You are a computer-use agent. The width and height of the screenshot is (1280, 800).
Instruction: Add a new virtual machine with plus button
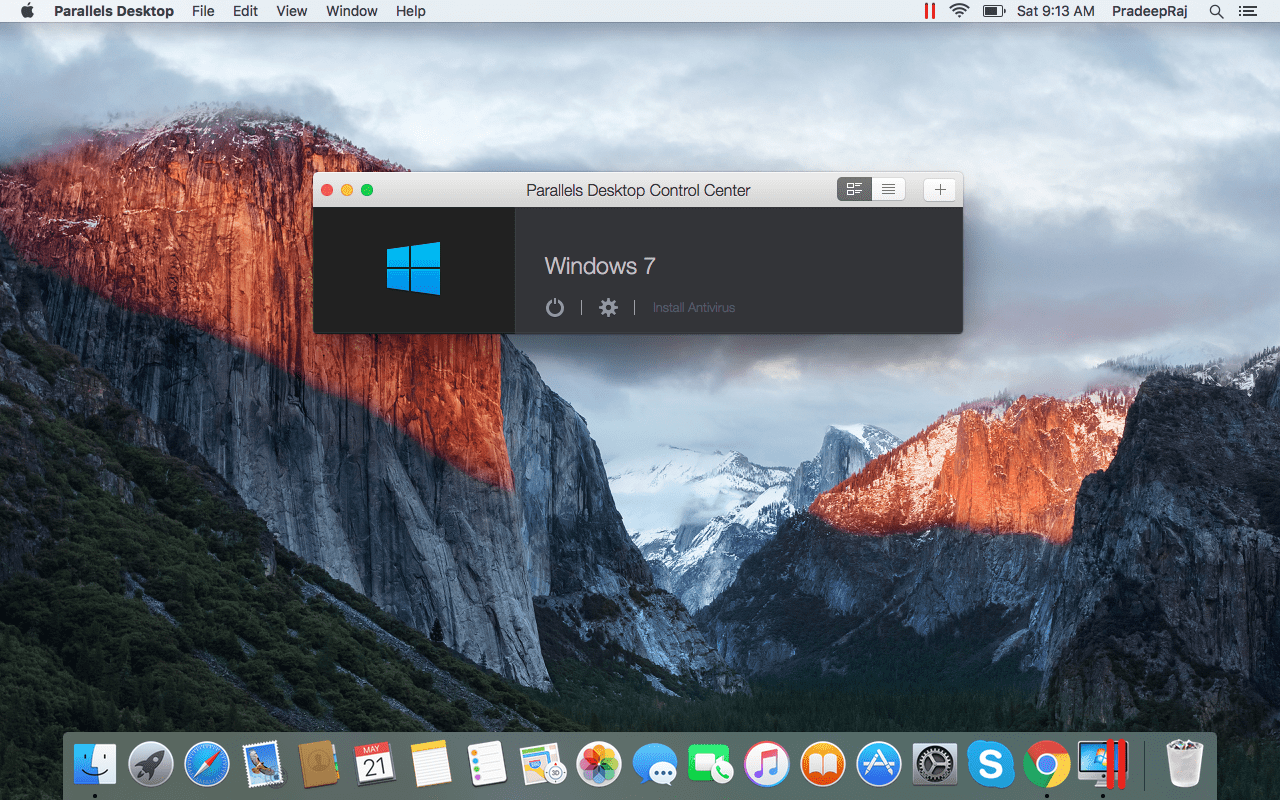tap(940, 189)
